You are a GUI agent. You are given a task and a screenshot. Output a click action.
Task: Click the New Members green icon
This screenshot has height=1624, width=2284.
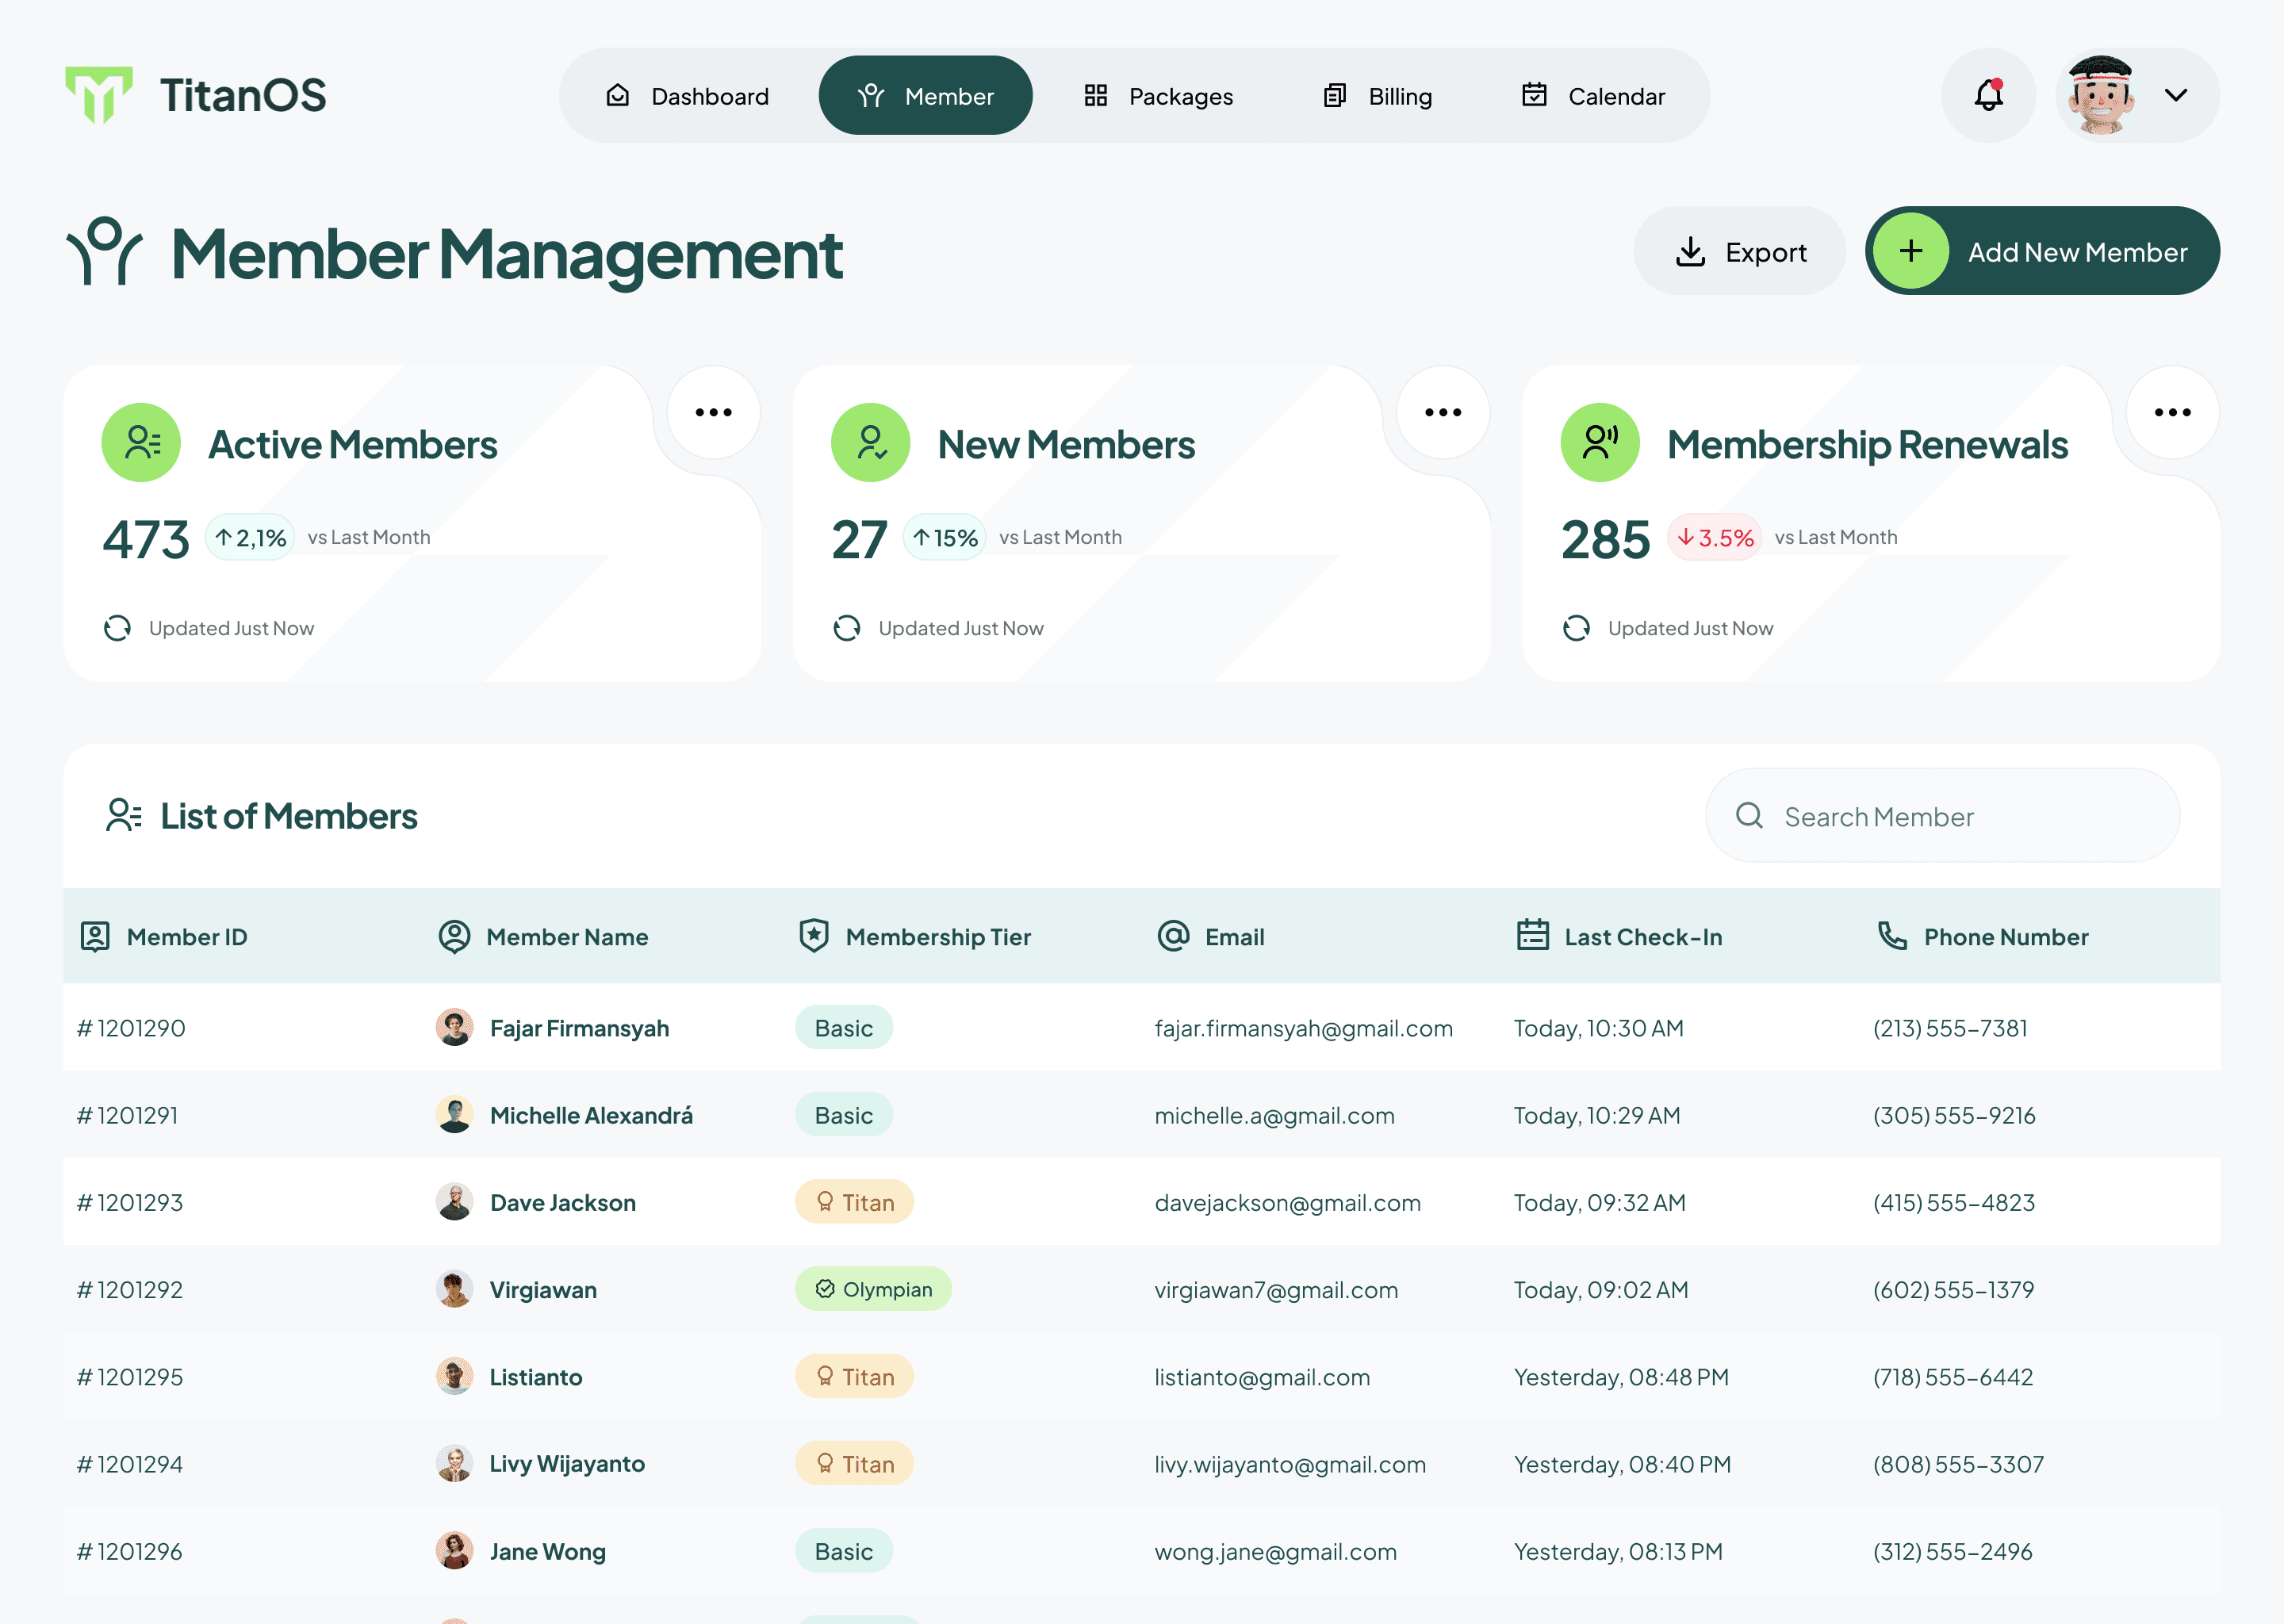pyautogui.click(x=871, y=442)
